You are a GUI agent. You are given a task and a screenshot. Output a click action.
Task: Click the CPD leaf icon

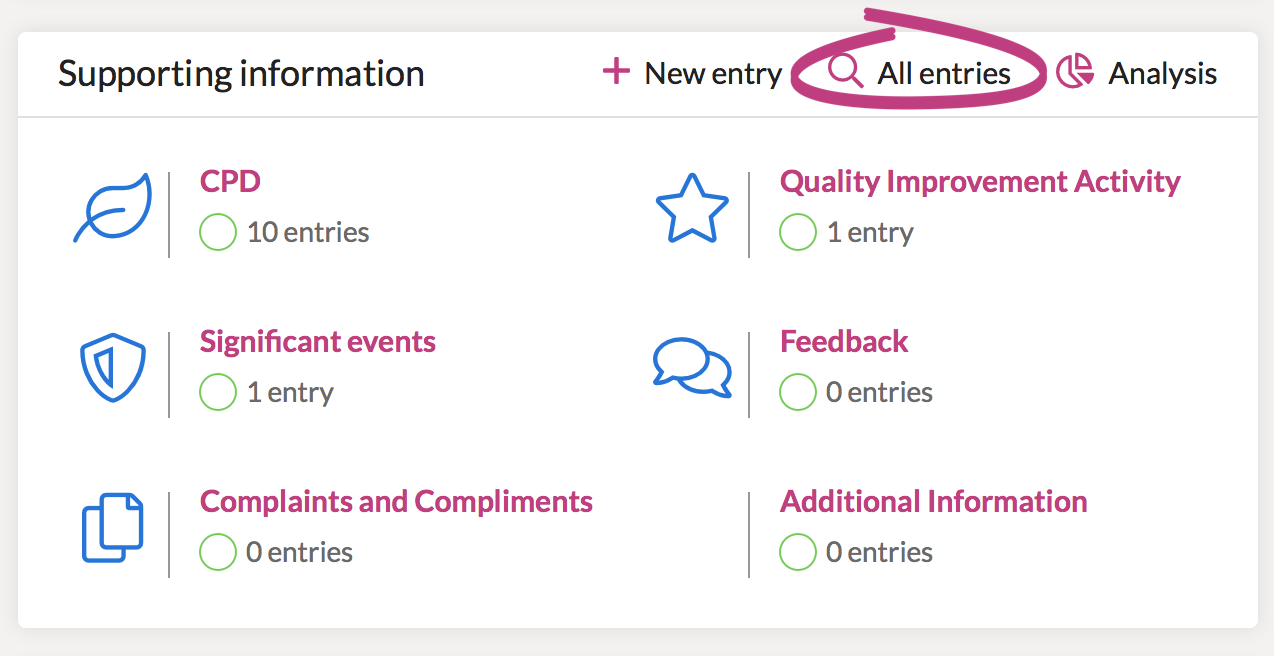113,208
